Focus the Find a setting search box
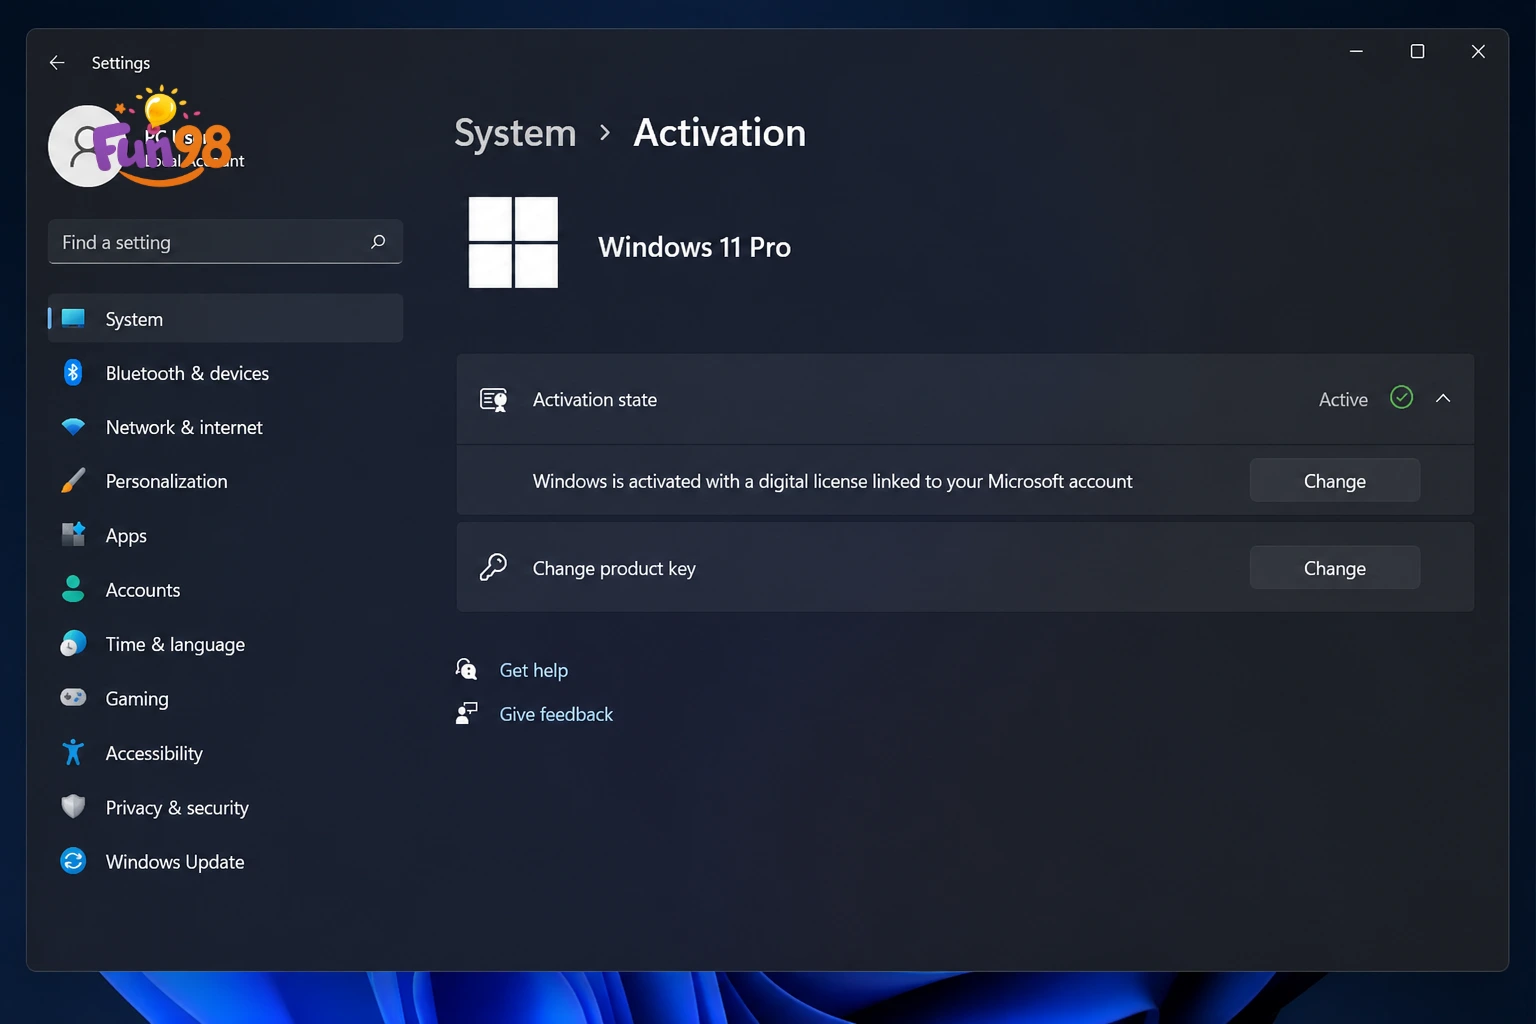 click(x=225, y=242)
